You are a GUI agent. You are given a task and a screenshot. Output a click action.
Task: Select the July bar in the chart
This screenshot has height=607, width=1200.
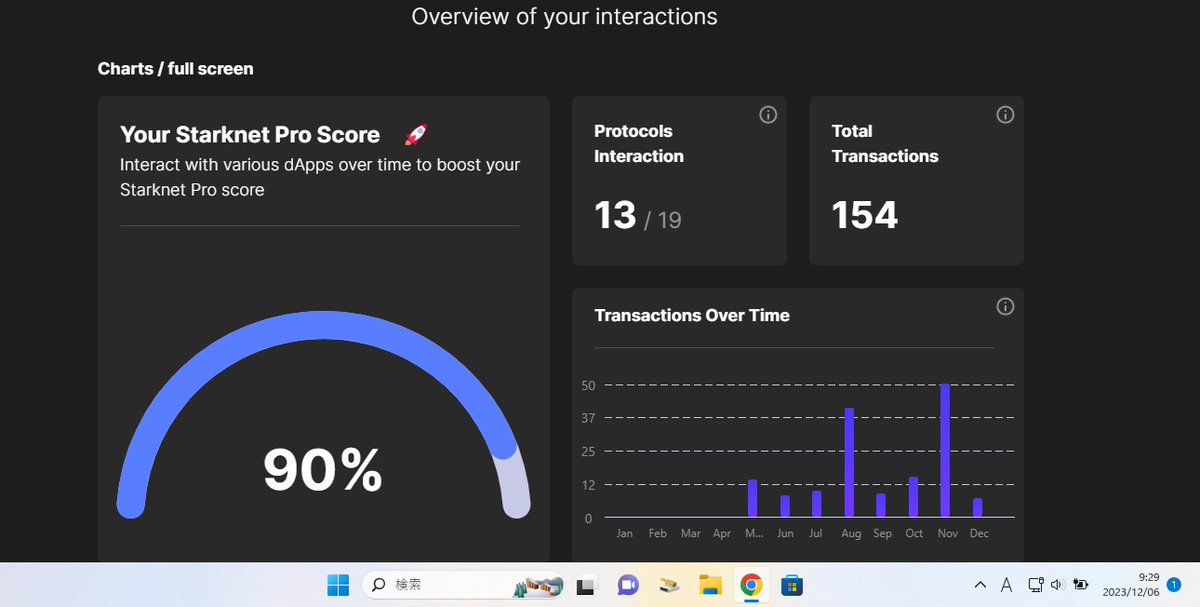point(816,504)
